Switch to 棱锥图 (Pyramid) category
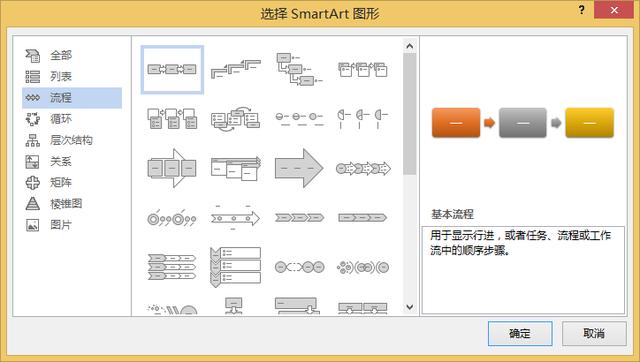This screenshot has width=640, height=362. [x=72, y=204]
